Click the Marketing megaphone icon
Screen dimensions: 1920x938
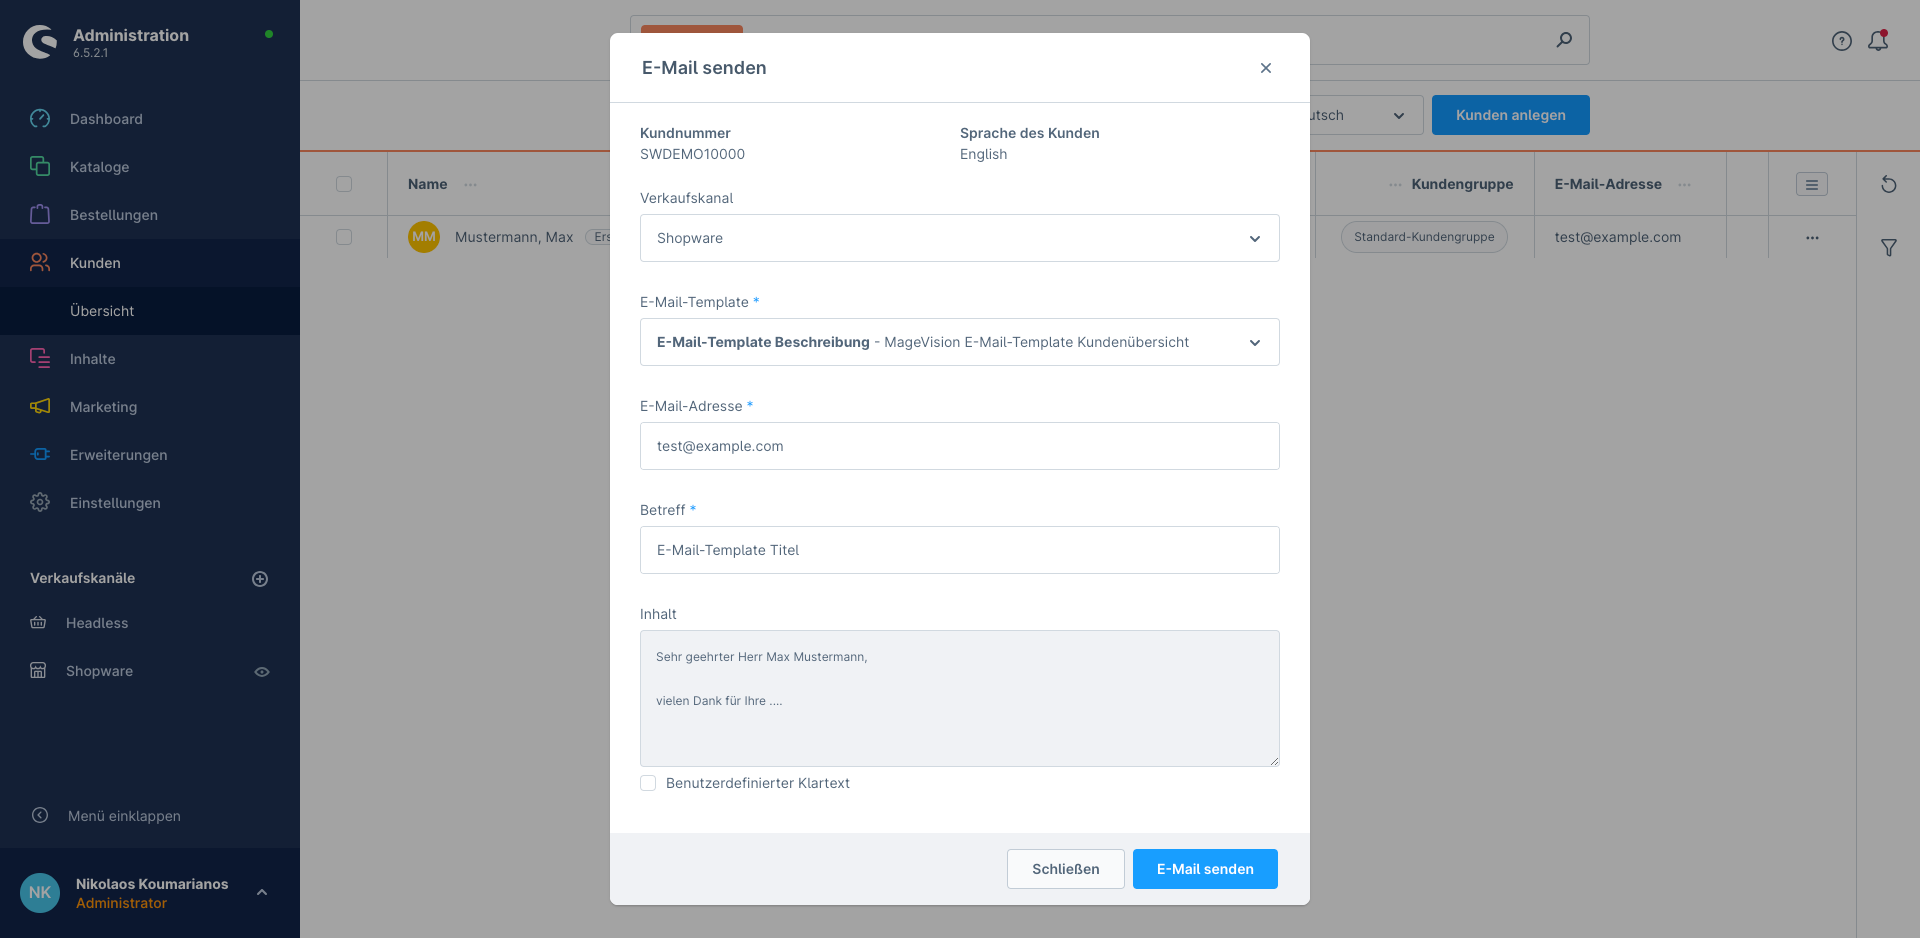click(x=40, y=407)
